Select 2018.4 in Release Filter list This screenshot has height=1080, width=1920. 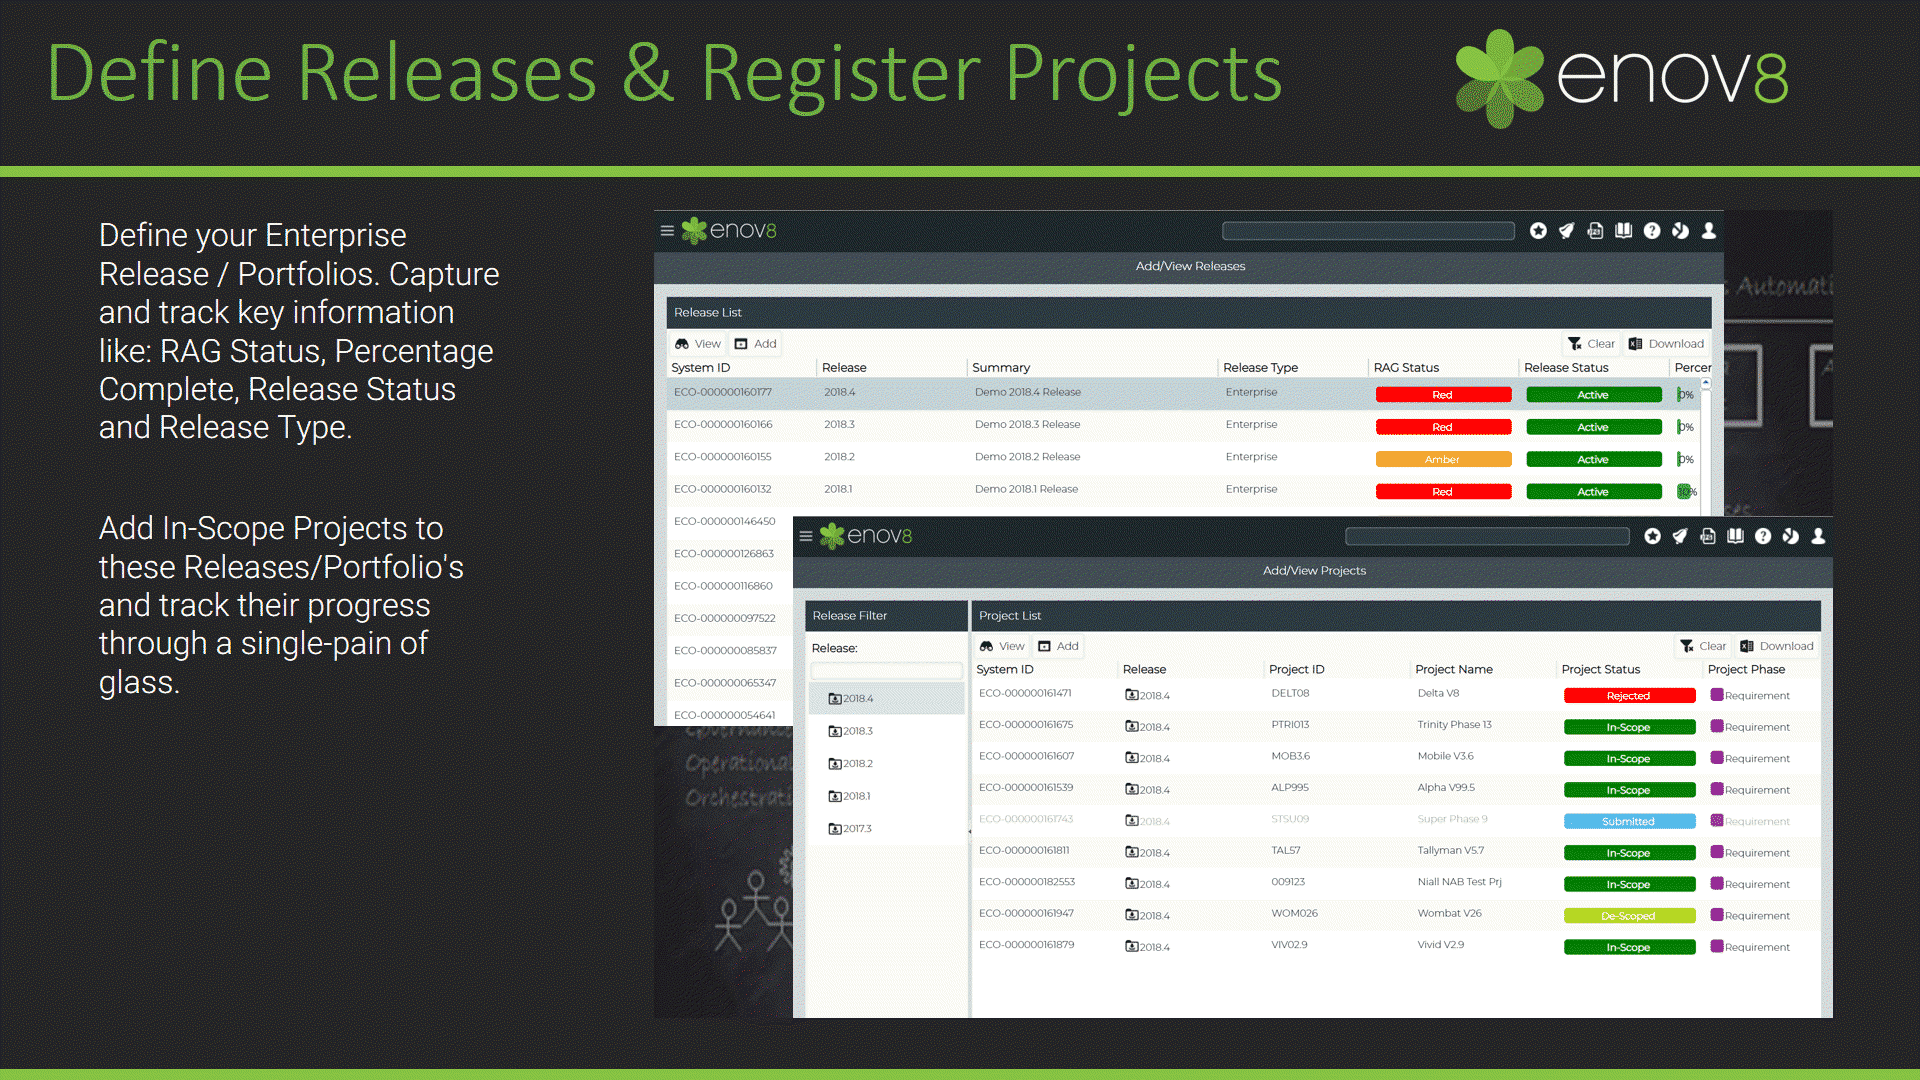886,699
